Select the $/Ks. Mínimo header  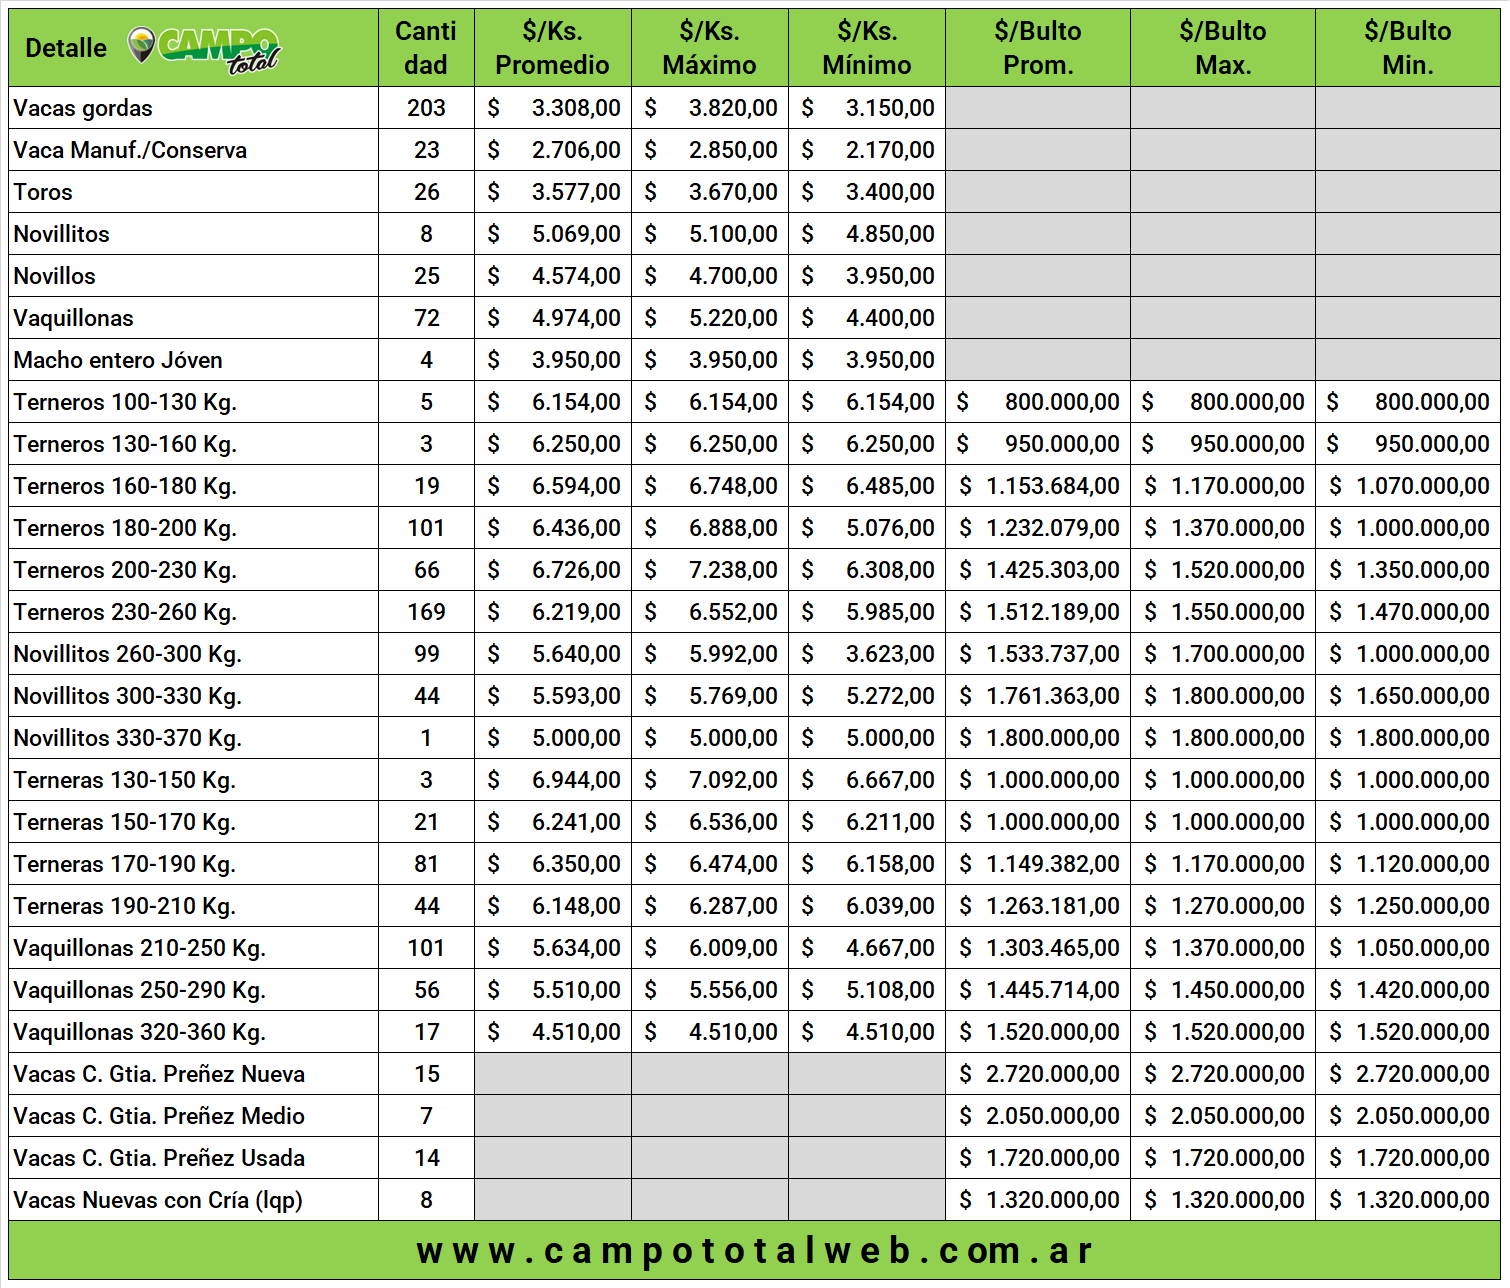click(x=867, y=48)
